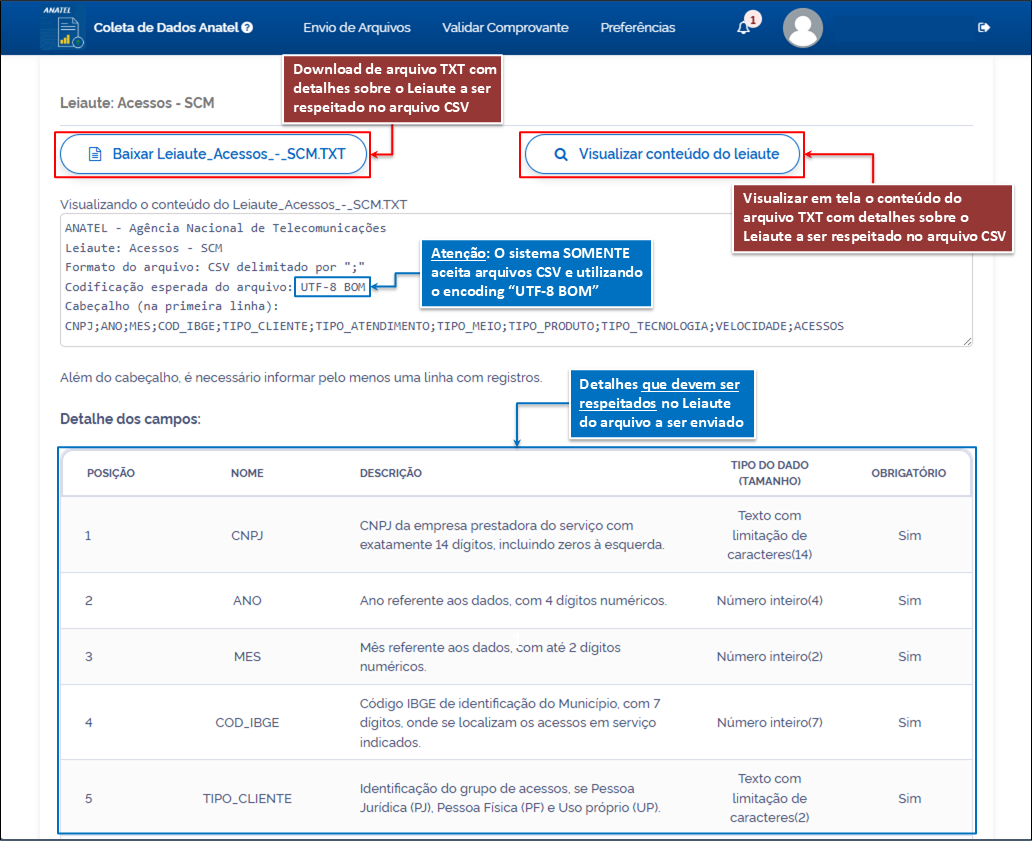Open the notifications bell
Screen dimensions: 1032x841
coord(743,28)
